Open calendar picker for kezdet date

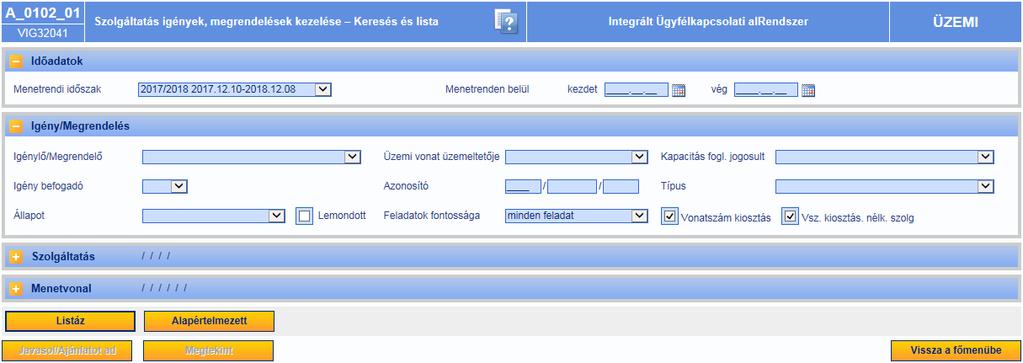tap(679, 90)
